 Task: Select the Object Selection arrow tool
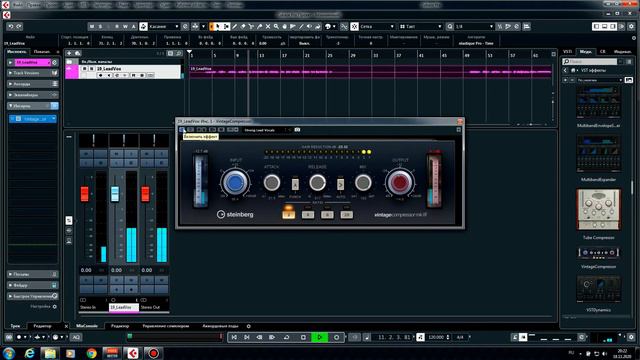click(x=218, y=27)
